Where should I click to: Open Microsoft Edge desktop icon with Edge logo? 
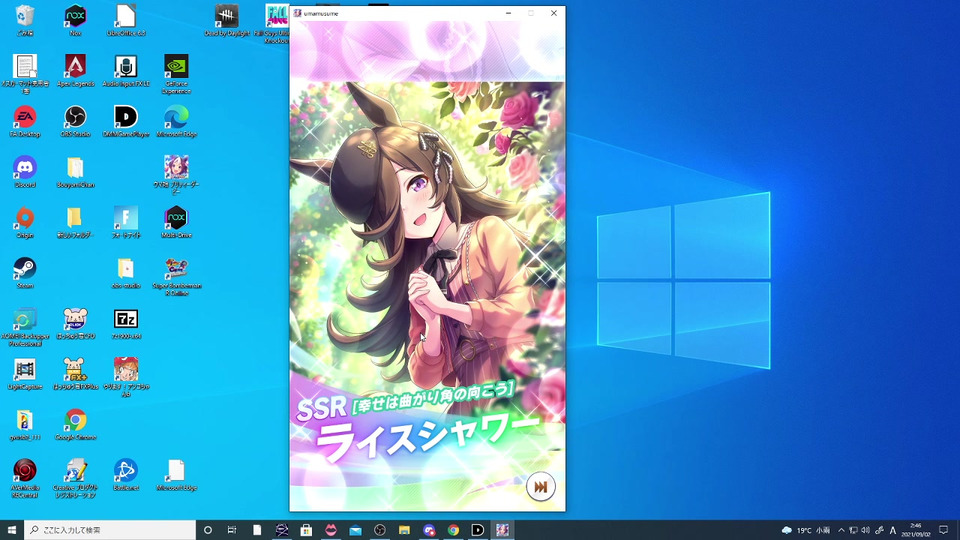[x=176, y=121]
